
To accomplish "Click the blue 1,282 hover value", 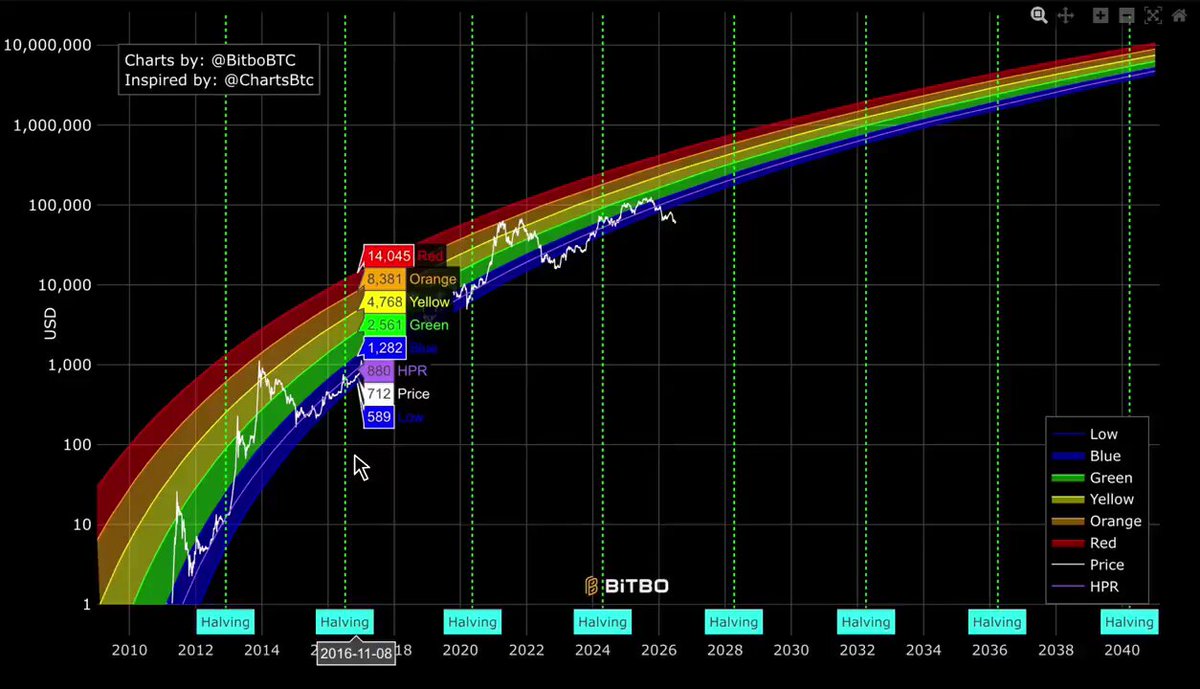I will 386,348.
